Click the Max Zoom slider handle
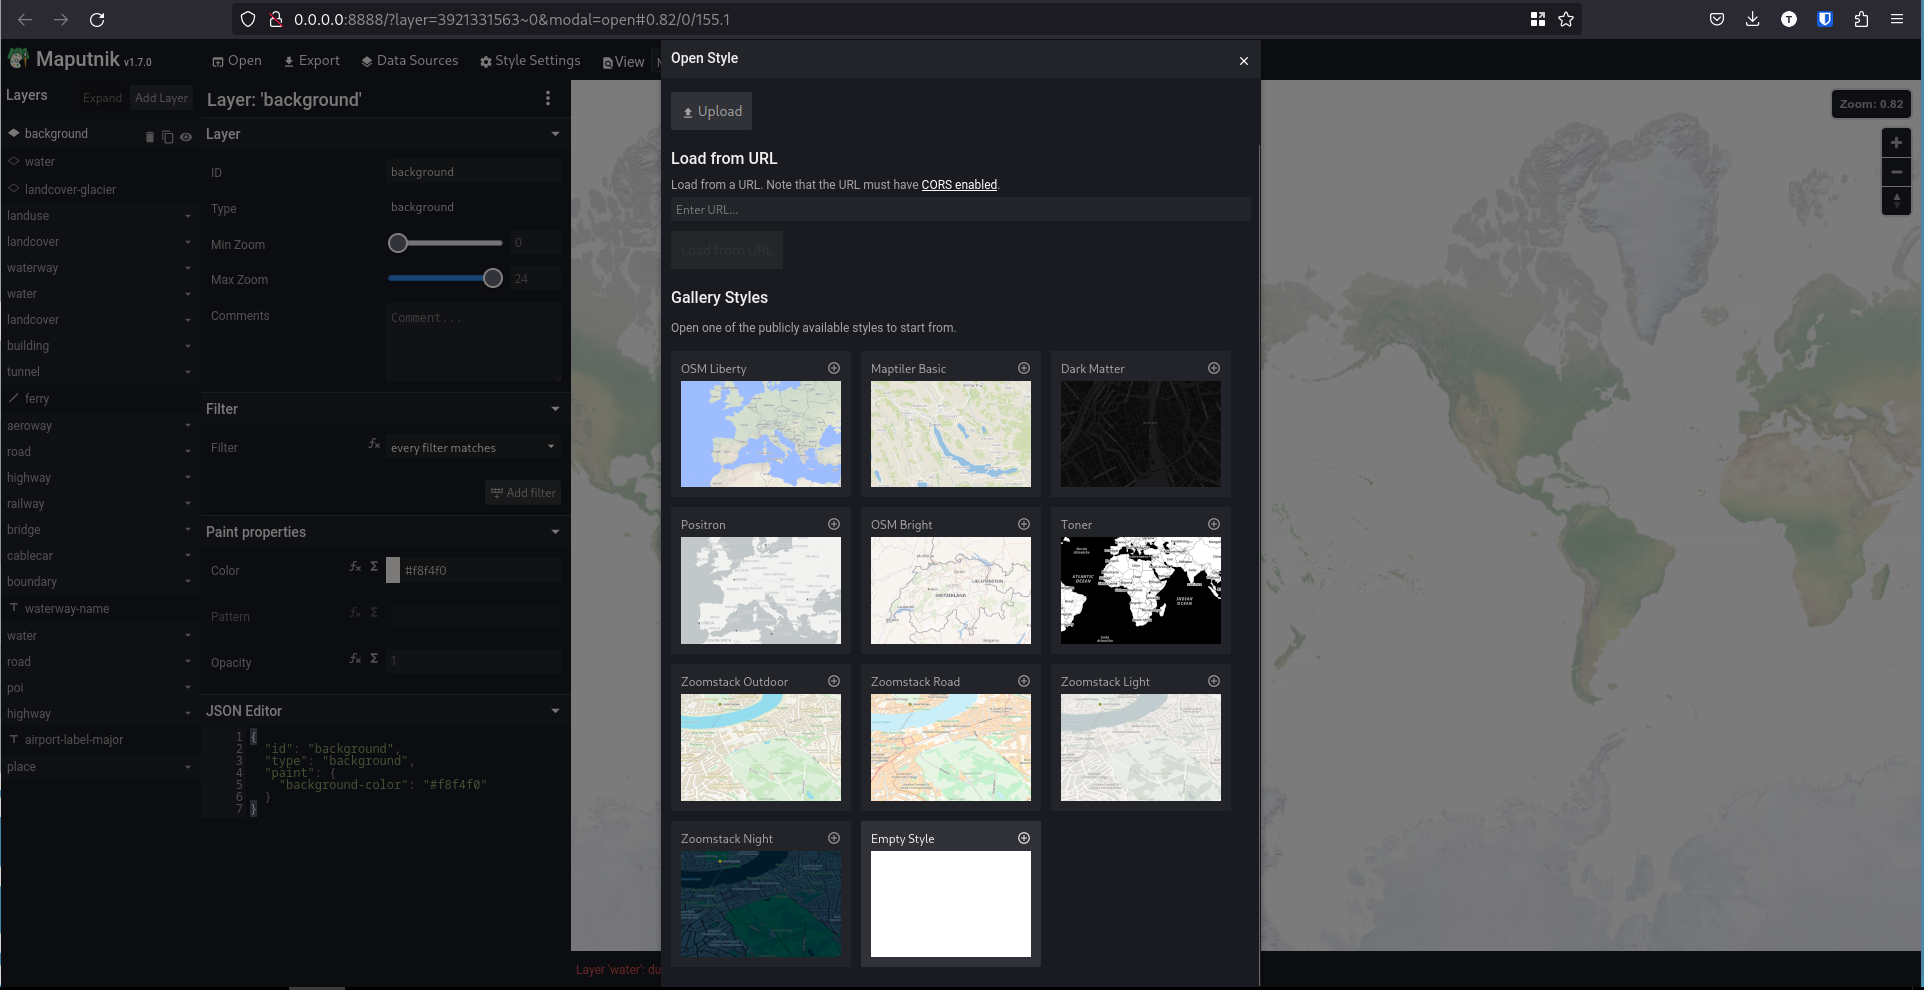The width and height of the screenshot is (1924, 990). coord(493,278)
